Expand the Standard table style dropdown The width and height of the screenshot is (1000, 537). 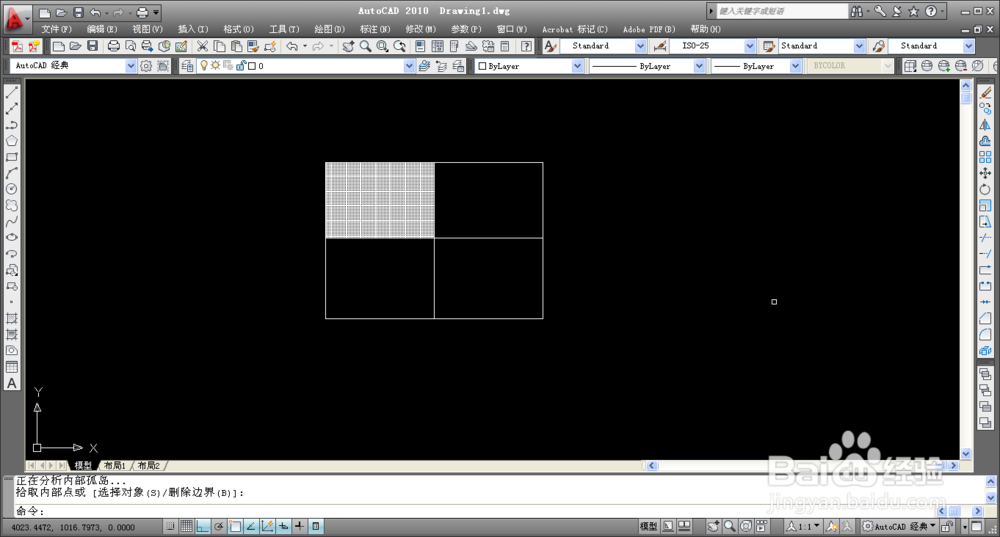pyautogui.click(x=859, y=46)
